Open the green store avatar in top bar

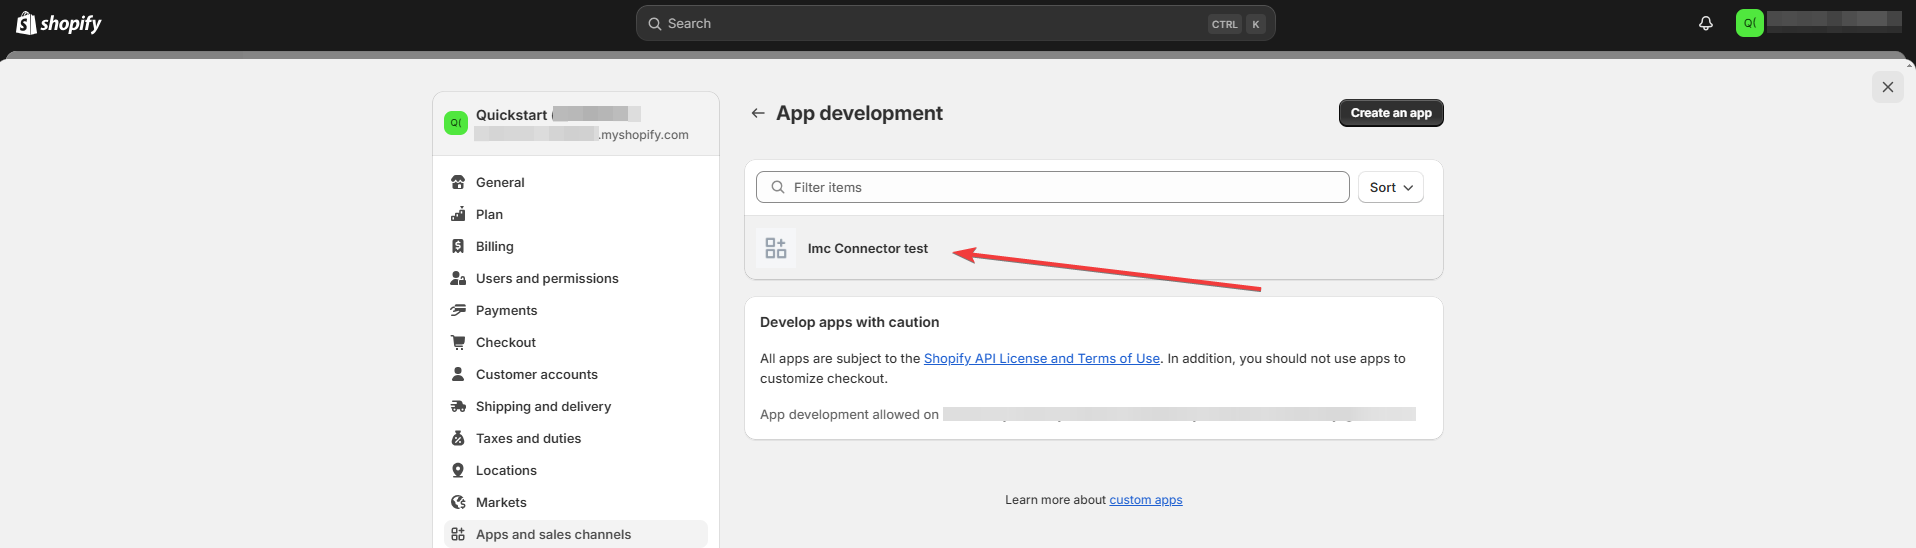[x=1750, y=23]
